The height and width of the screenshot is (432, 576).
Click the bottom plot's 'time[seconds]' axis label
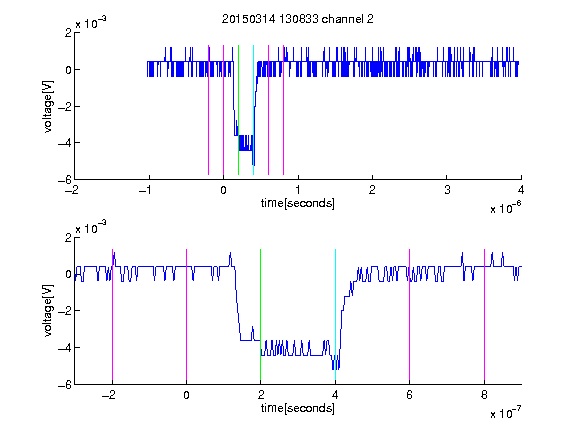click(298, 408)
